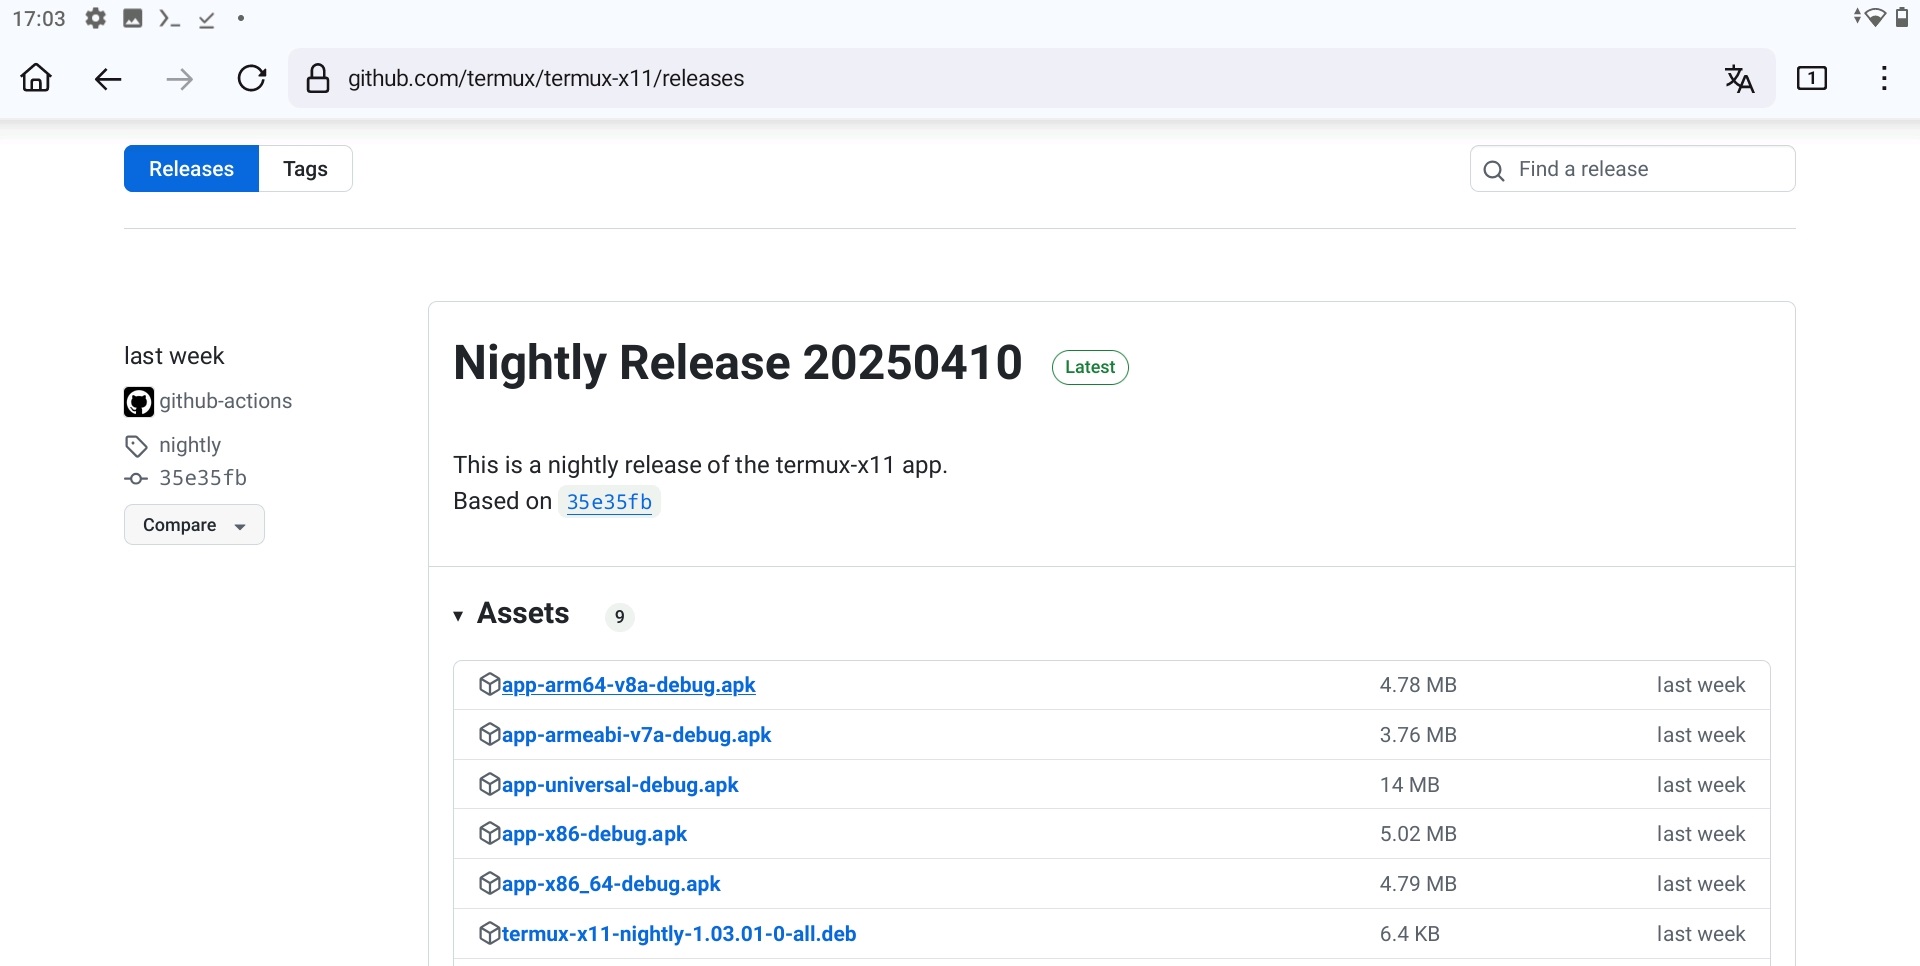The width and height of the screenshot is (1920, 966).
Task: Download app-x86-debug.apk
Action: [x=594, y=834]
